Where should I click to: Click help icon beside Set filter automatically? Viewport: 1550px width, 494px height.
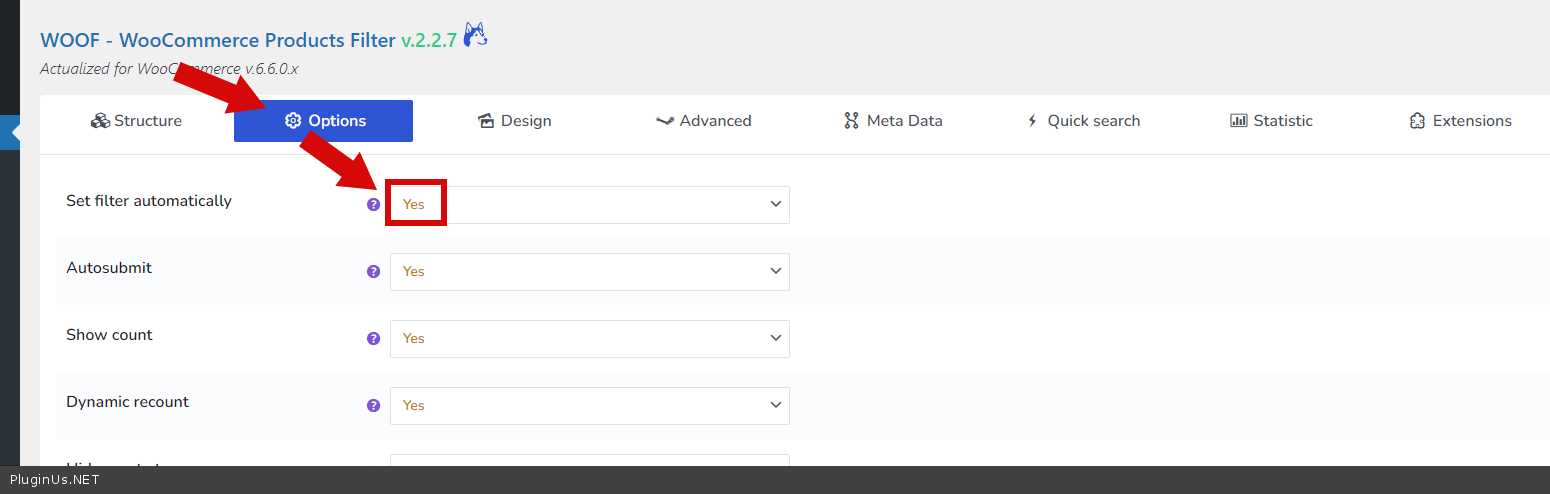coord(373,204)
